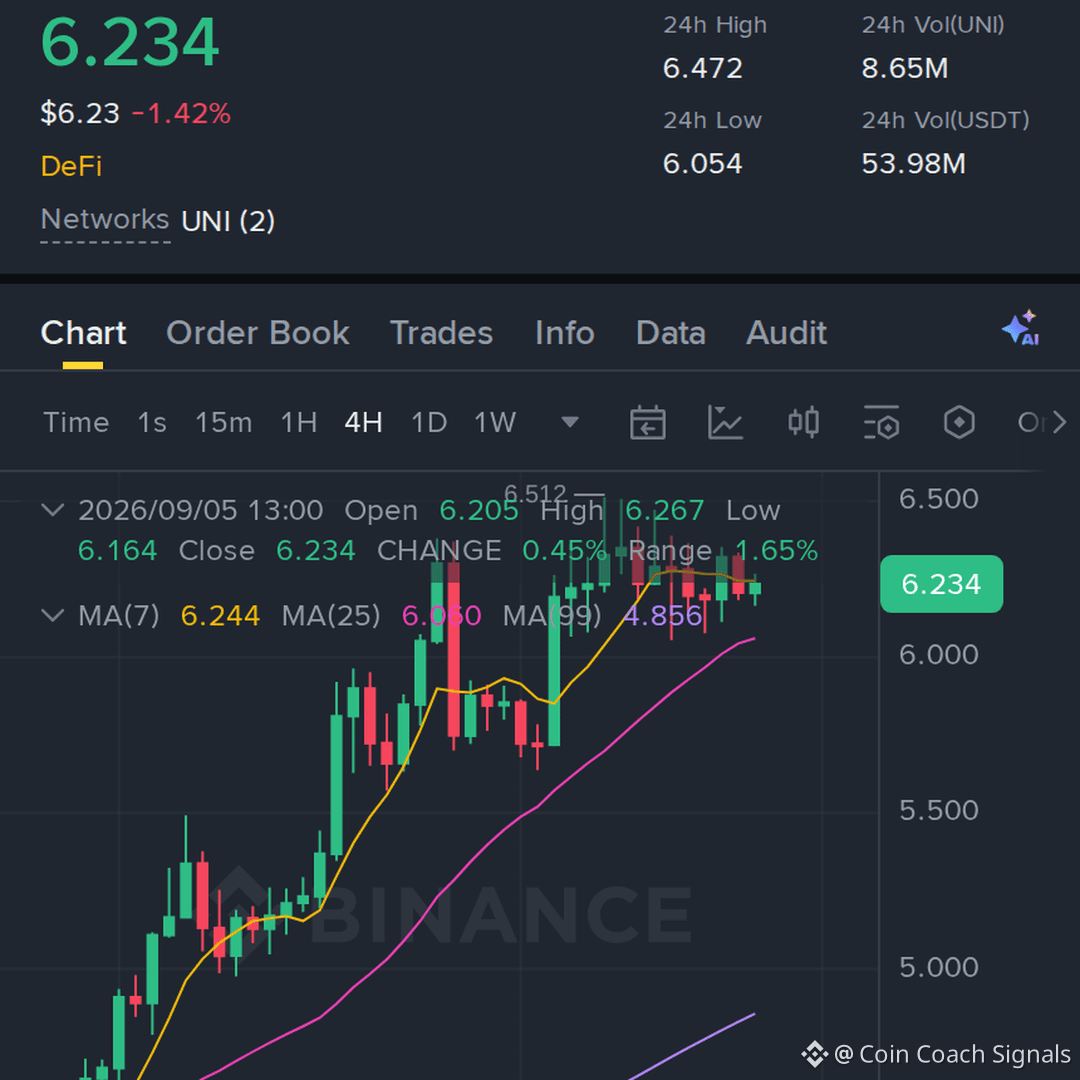Open the DeFi category link
Image resolution: width=1080 pixels, height=1080 pixels.
pos(71,166)
